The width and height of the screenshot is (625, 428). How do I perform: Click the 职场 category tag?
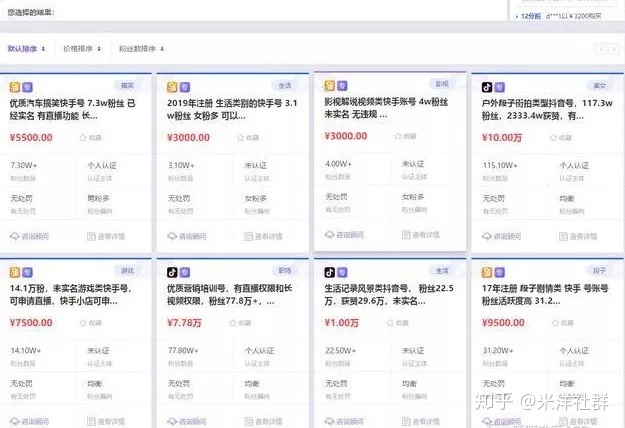coord(285,271)
